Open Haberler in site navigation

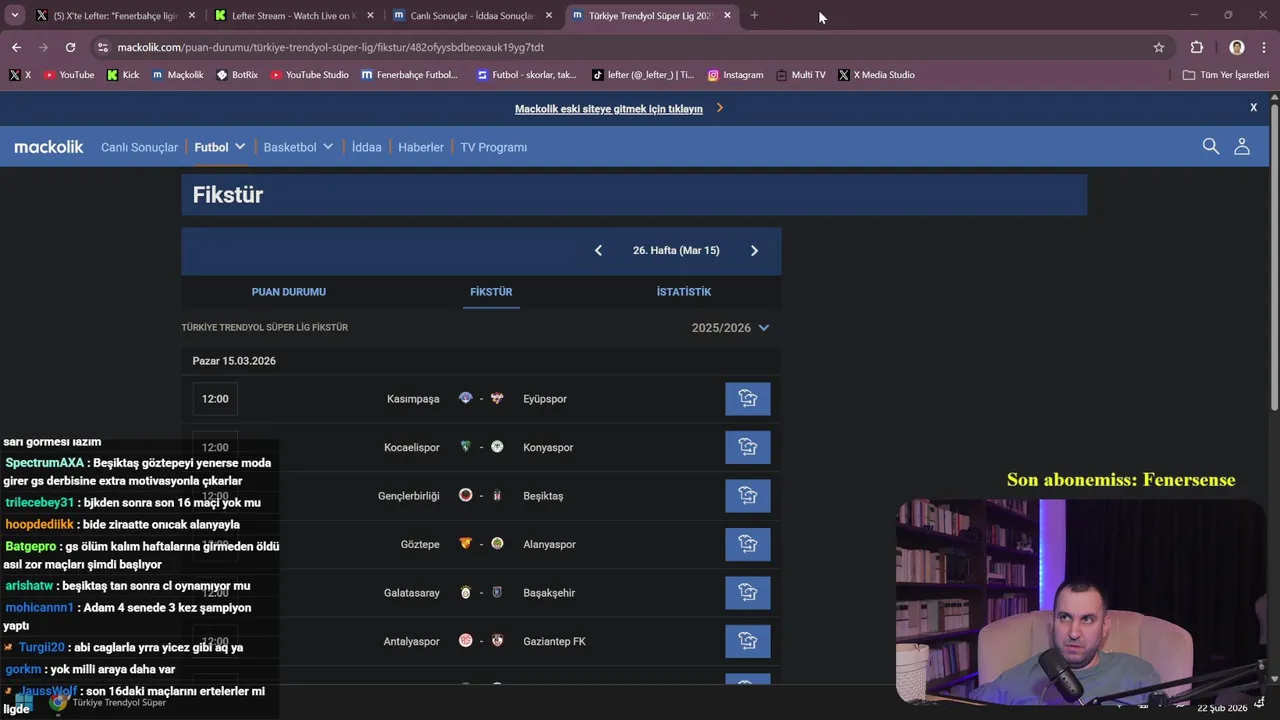[x=421, y=147]
